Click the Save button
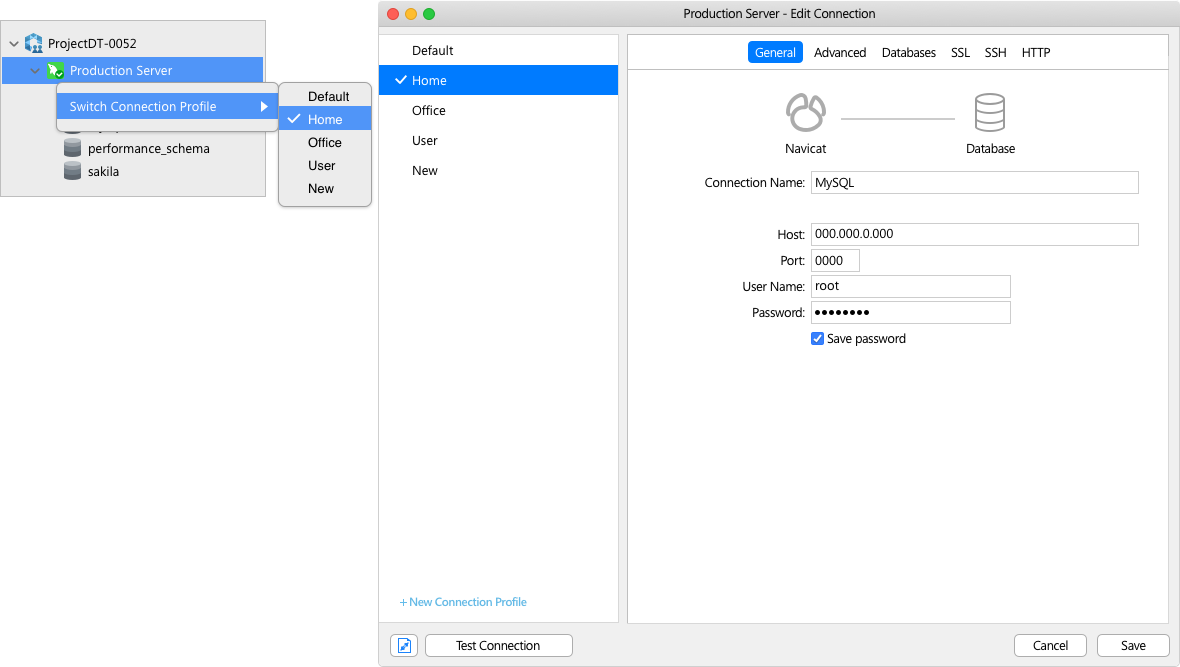Image resolution: width=1180 pixels, height=667 pixels. pos(1132,645)
